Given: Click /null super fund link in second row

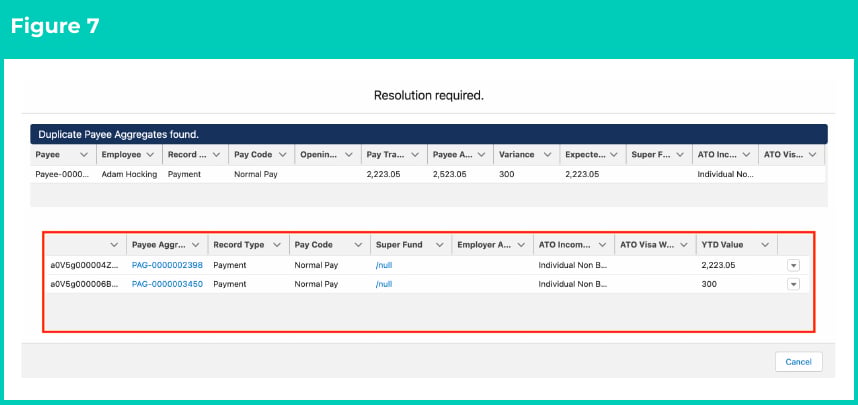Looking at the screenshot, I should point(384,285).
